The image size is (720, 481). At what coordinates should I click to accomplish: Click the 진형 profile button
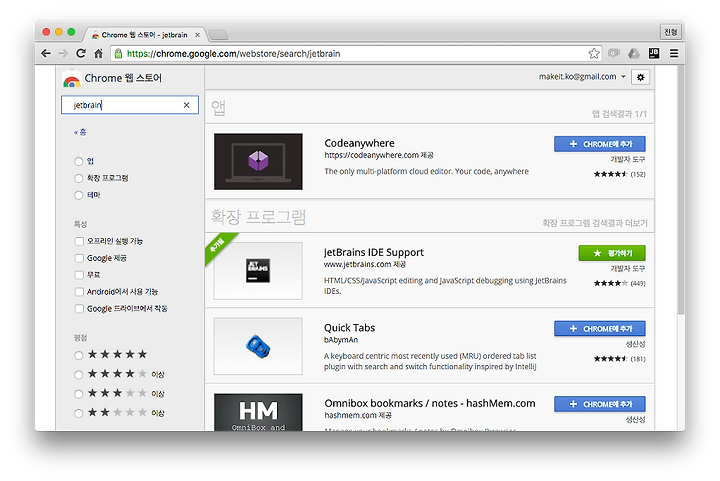click(671, 32)
